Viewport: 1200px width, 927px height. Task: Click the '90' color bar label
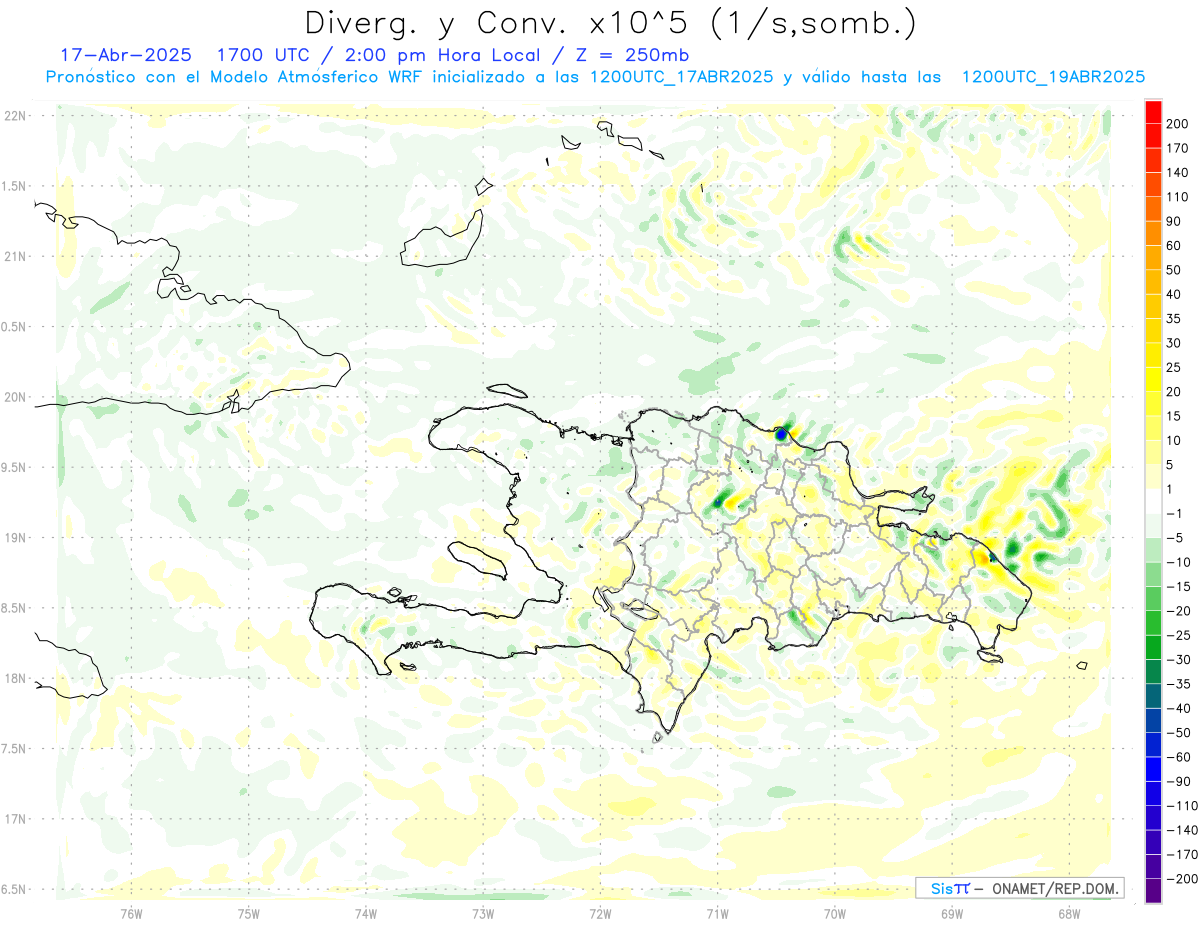click(1174, 221)
